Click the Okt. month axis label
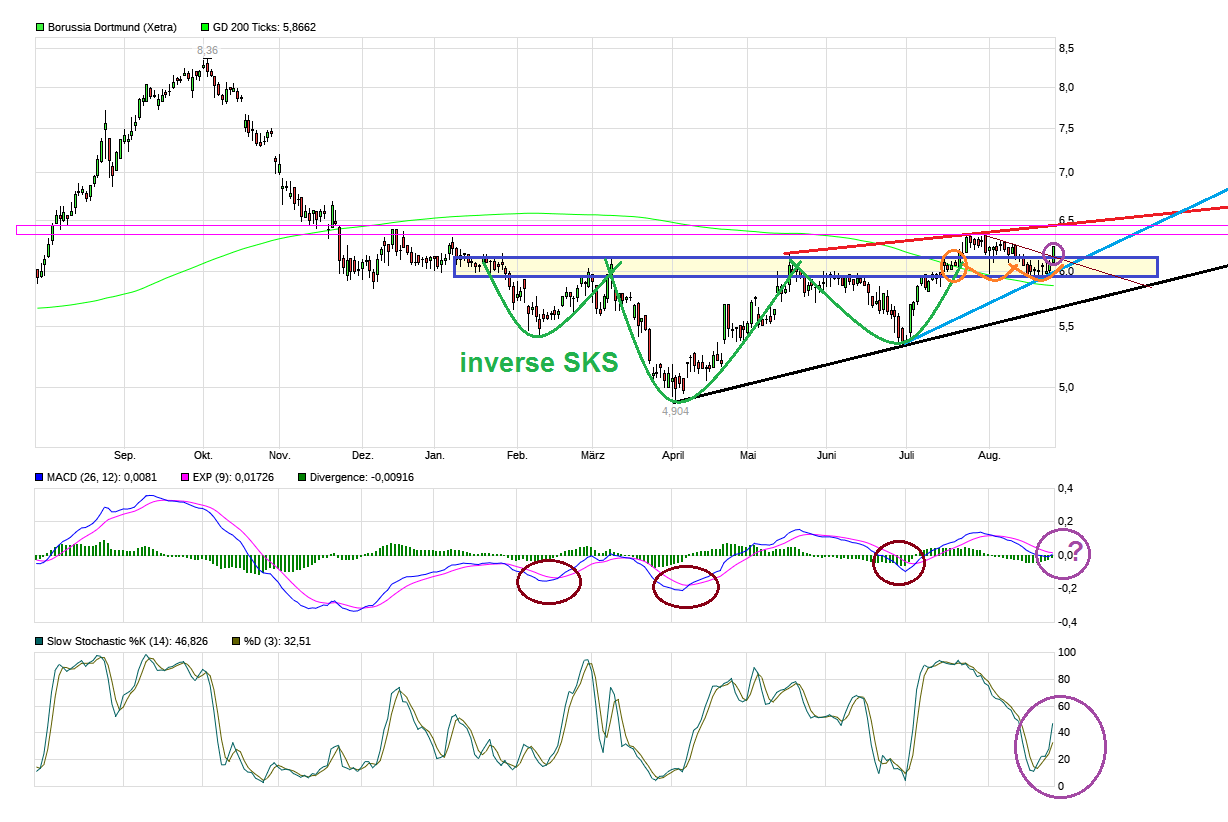The image size is (1228, 822). click(x=202, y=455)
